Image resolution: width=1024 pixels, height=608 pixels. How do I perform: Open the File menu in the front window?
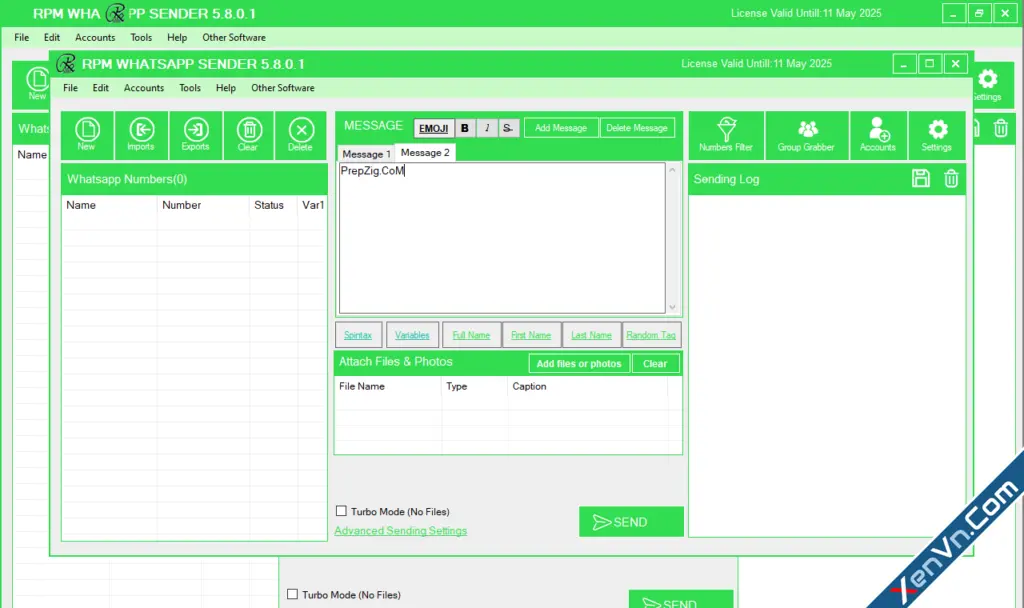click(71, 88)
